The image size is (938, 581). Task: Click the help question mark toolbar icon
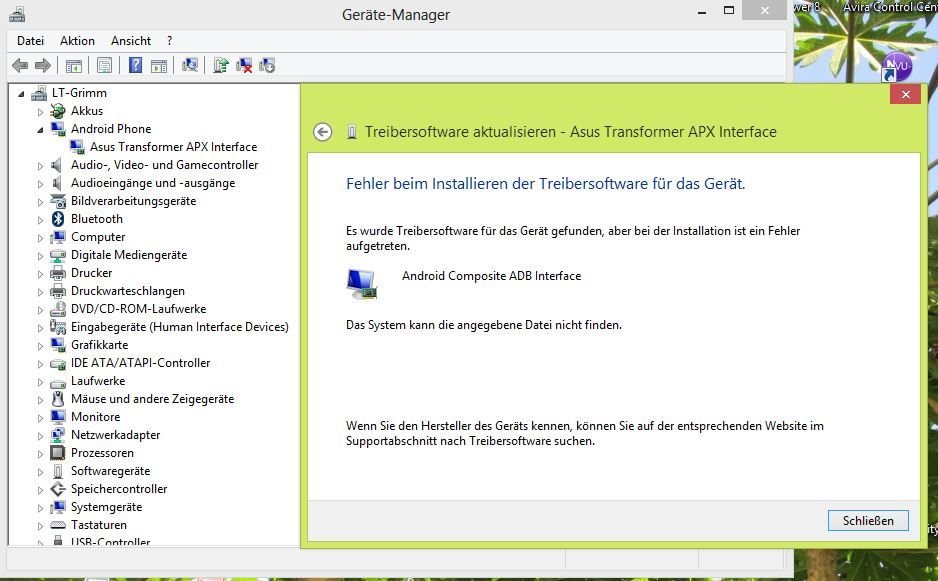pyautogui.click(x=136, y=65)
